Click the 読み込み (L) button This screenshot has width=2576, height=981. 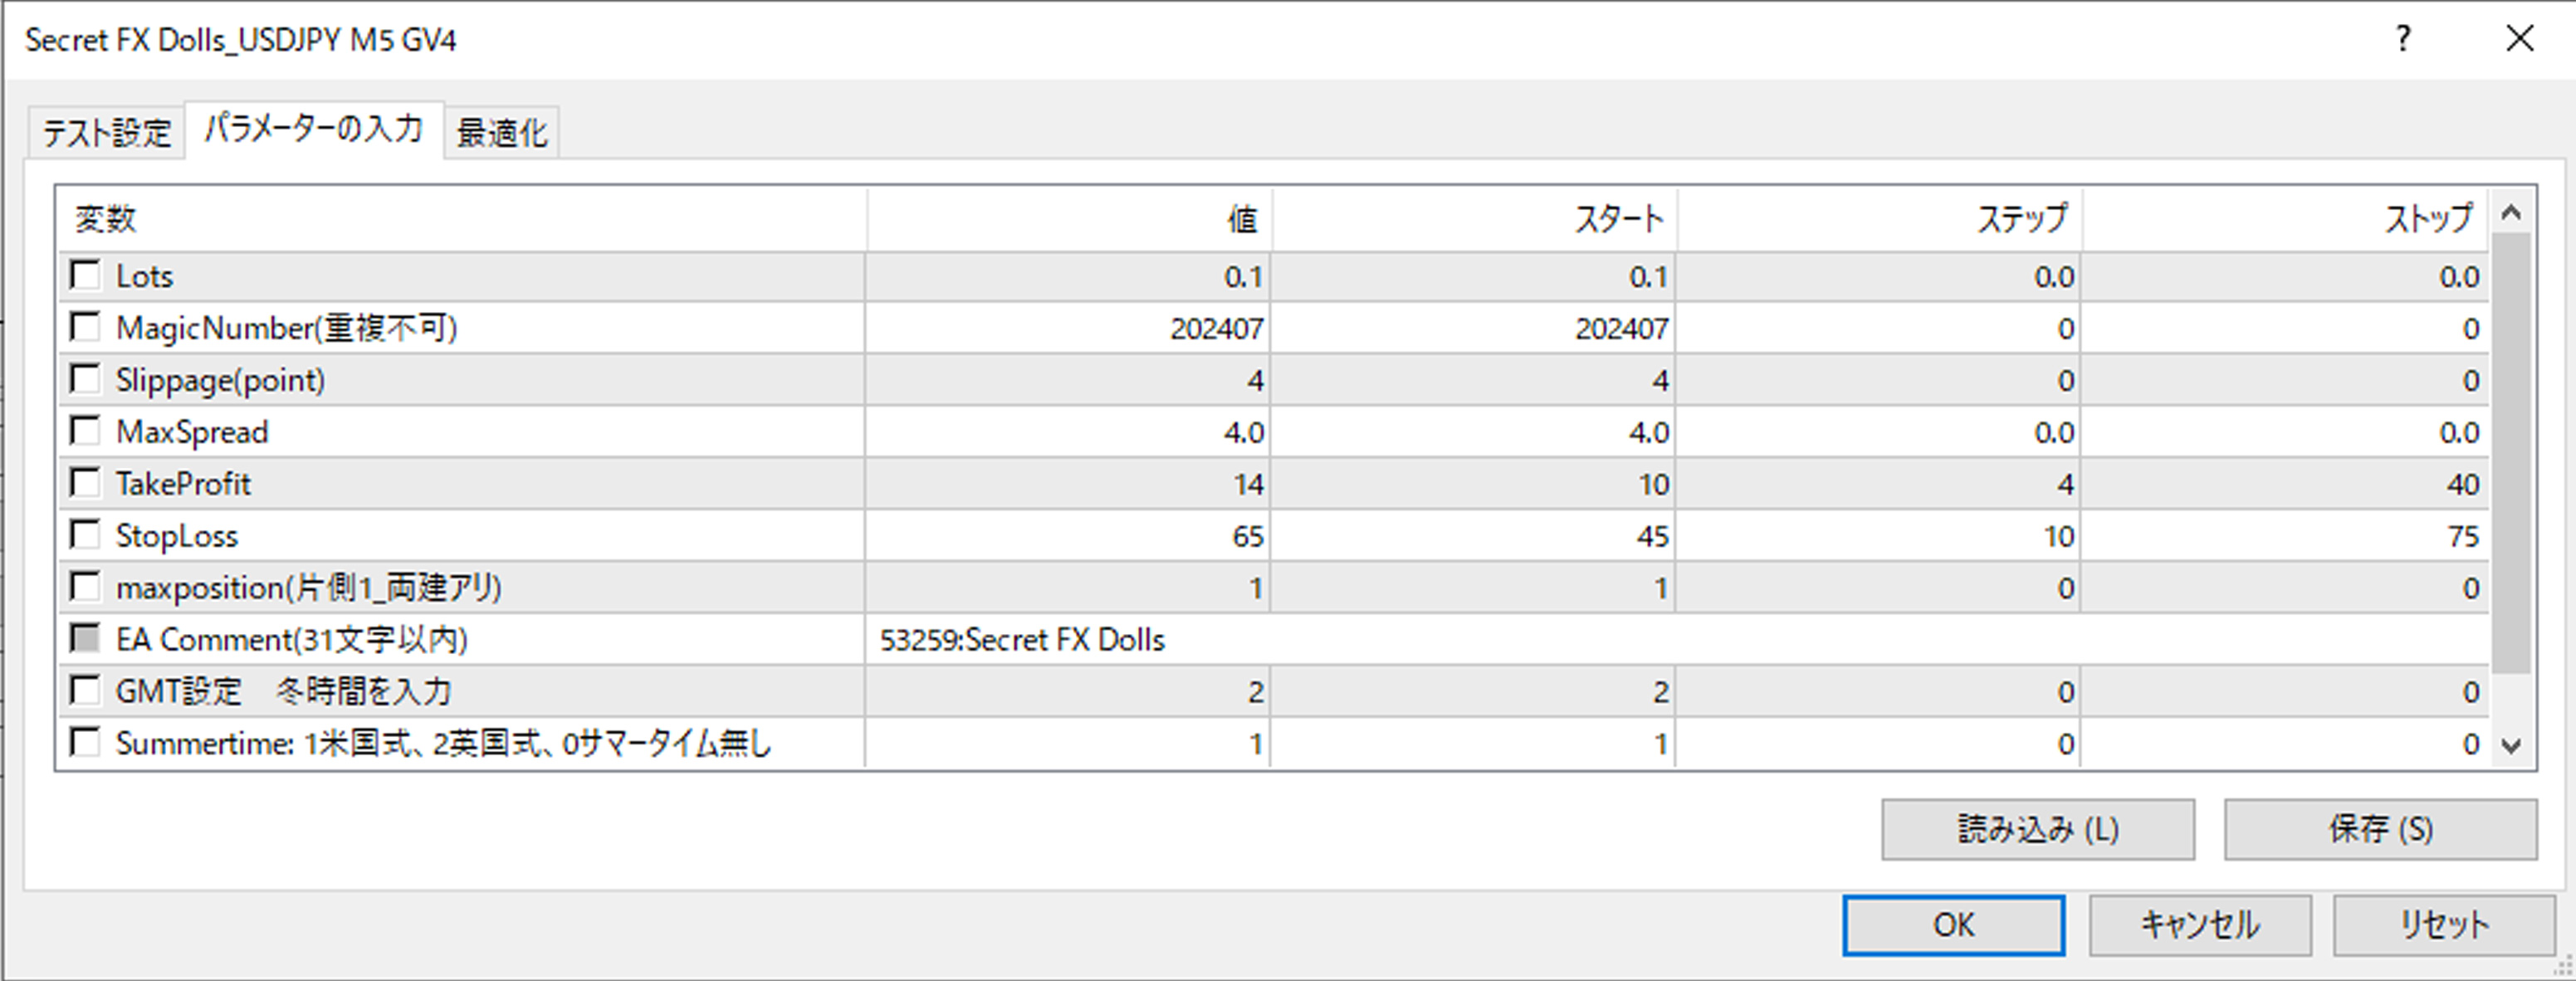pos(2037,829)
